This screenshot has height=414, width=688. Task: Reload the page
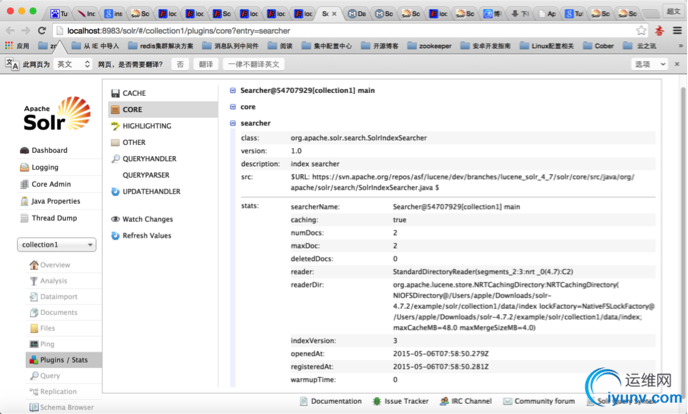[42, 30]
